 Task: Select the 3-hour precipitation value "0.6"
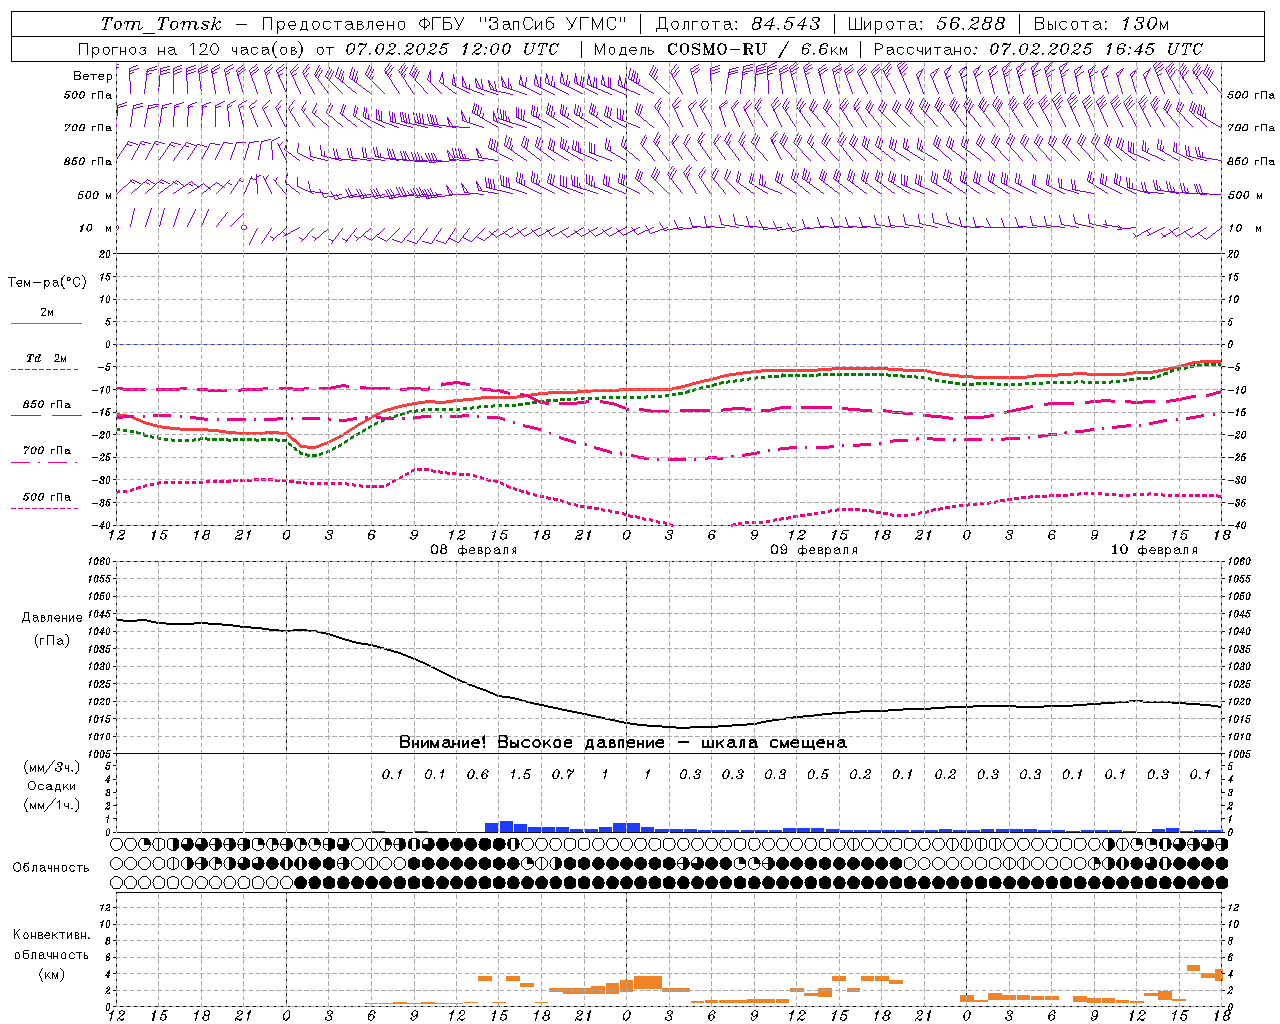click(477, 774)
